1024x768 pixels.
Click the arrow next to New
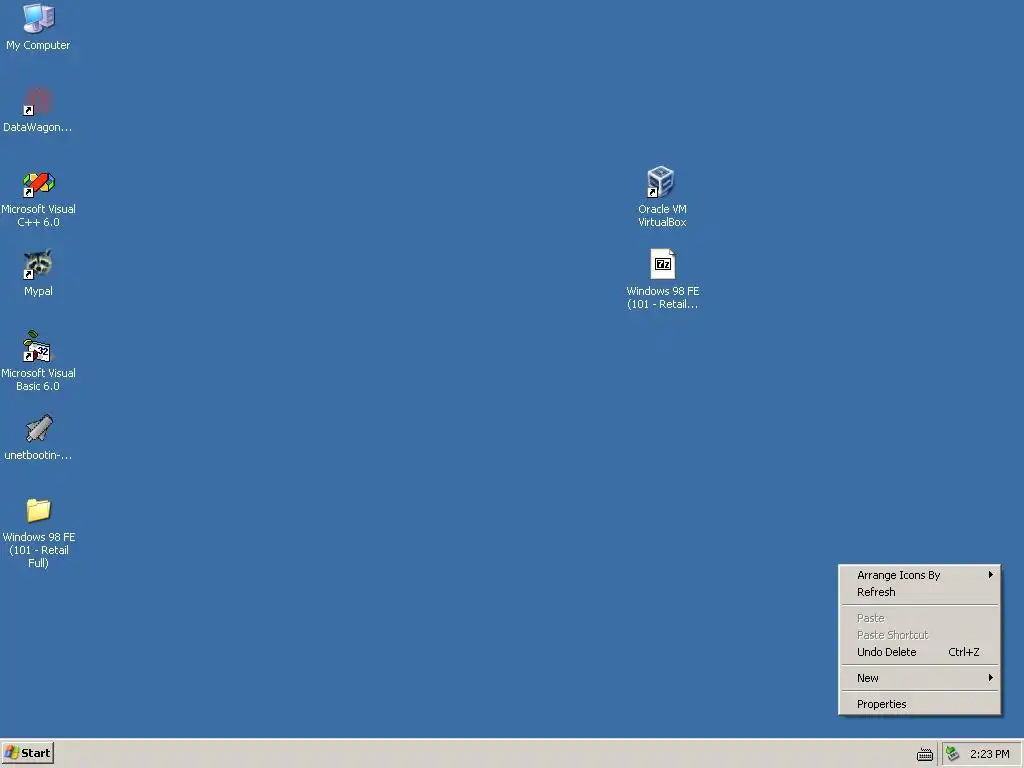click(990, 678)
